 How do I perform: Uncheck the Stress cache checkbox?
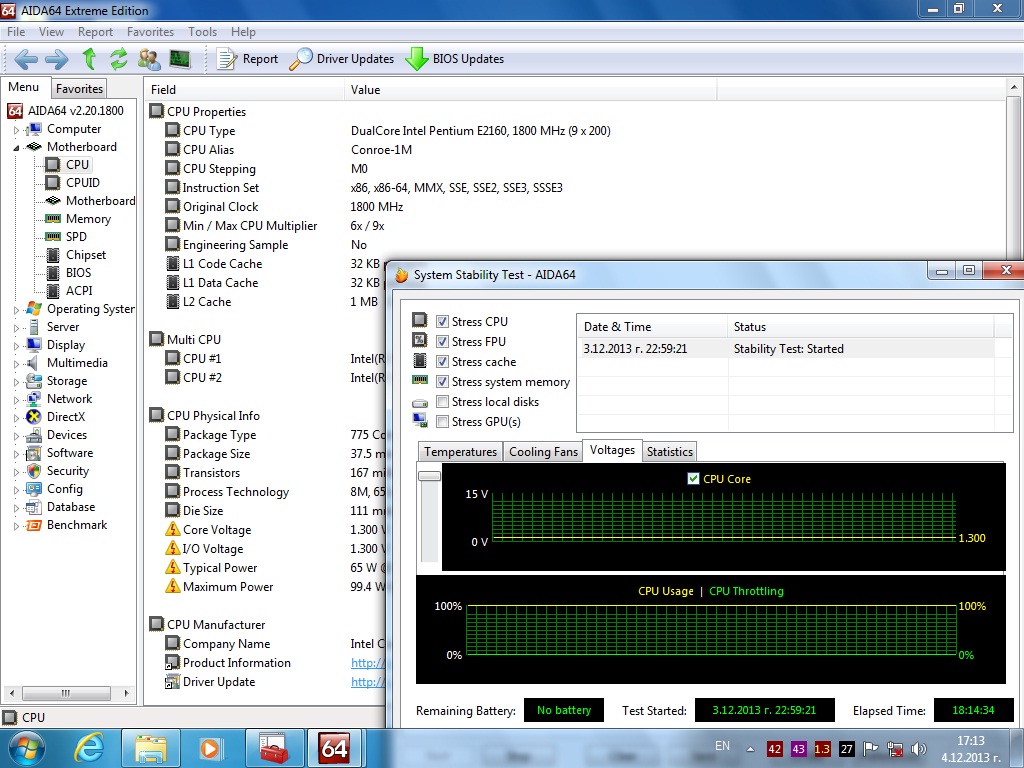tap(442, 362)
